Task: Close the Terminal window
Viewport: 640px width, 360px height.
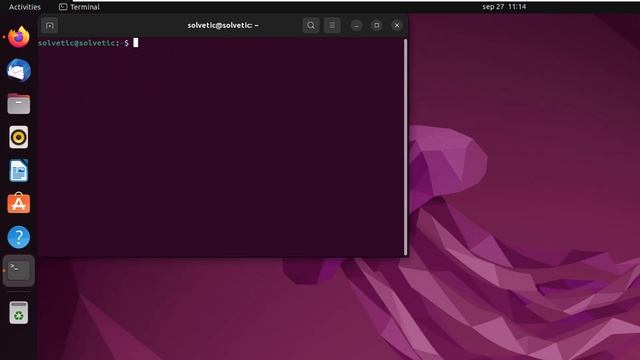Action: point(397,25)
